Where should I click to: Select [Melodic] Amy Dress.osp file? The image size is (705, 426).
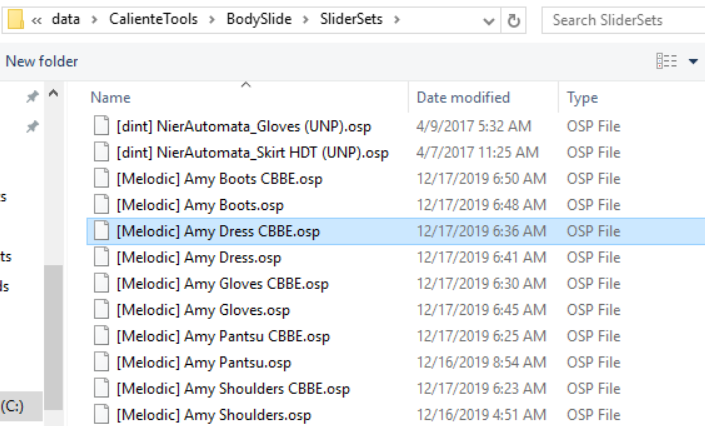pos(199,258)
